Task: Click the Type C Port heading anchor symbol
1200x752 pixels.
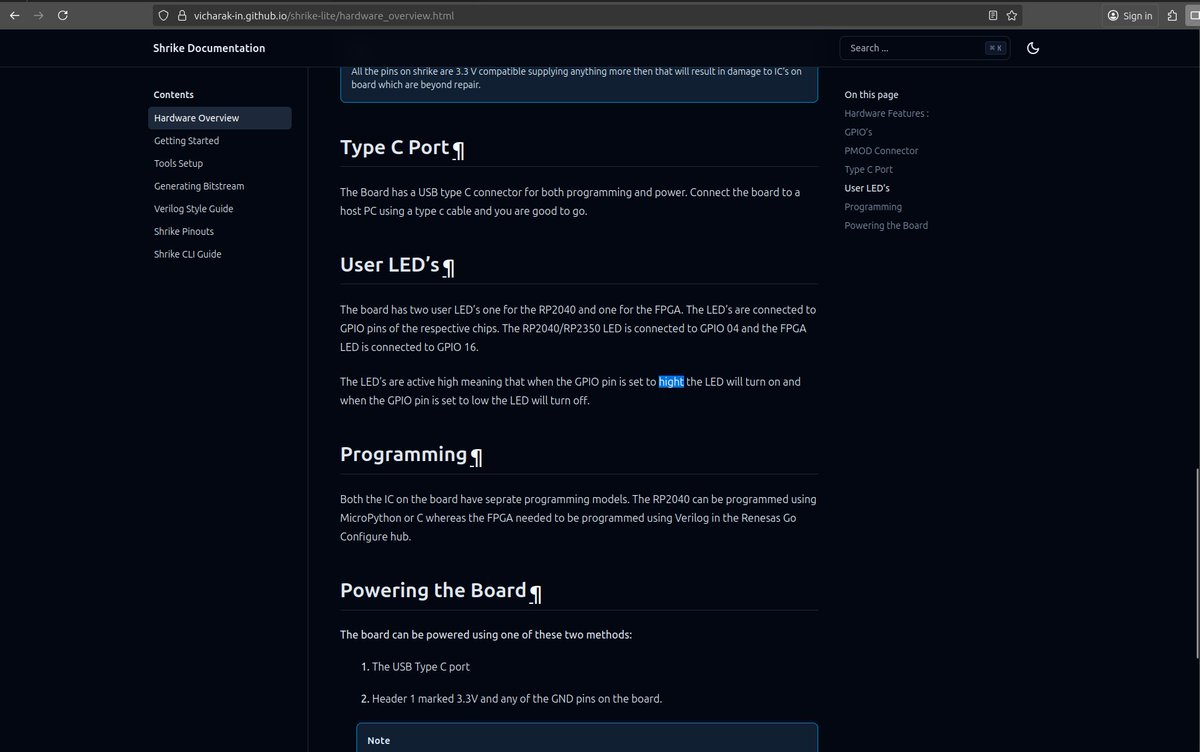Action: click(x=458, y=149)
